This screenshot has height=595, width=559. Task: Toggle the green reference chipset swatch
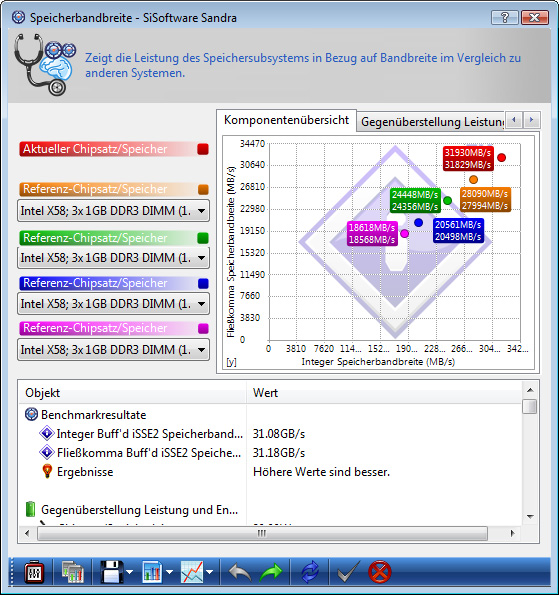click(203, 238)
